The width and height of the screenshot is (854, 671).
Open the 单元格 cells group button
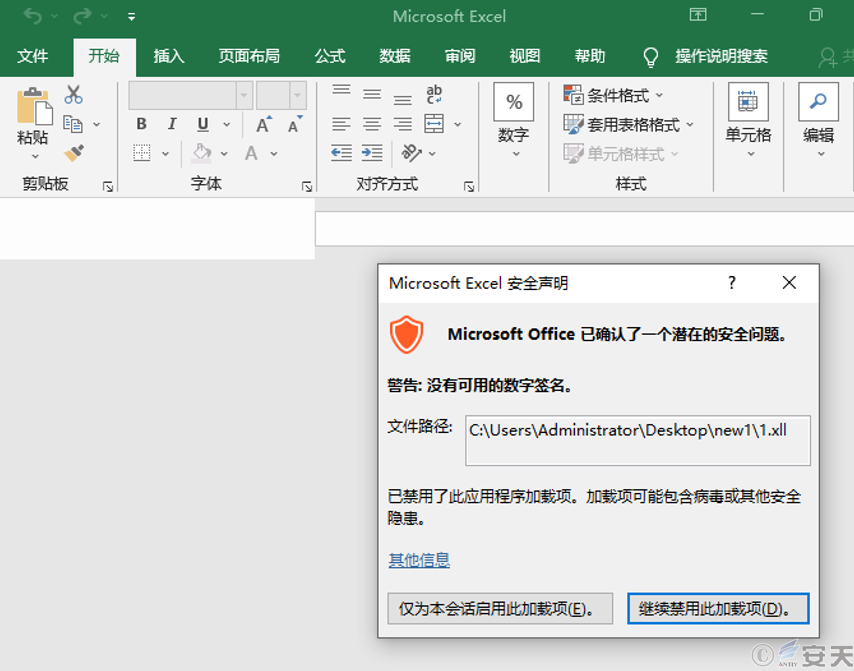748,121
